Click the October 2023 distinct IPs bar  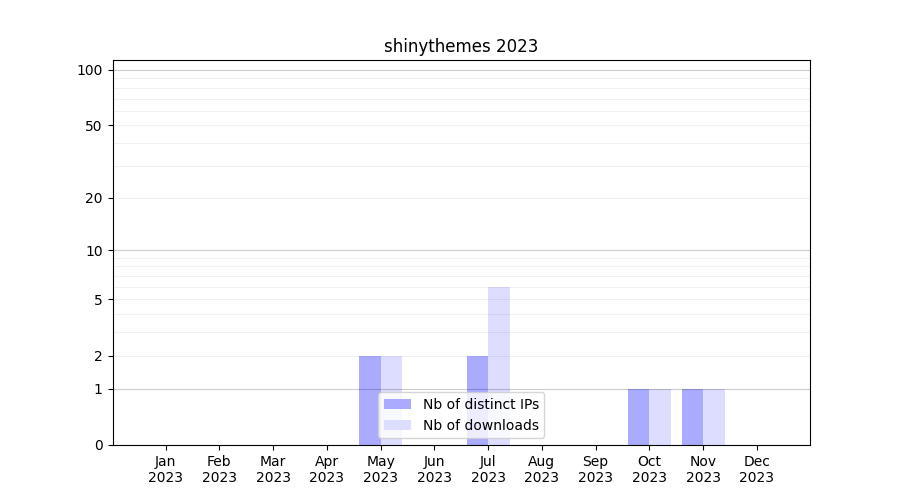(638, 417)
